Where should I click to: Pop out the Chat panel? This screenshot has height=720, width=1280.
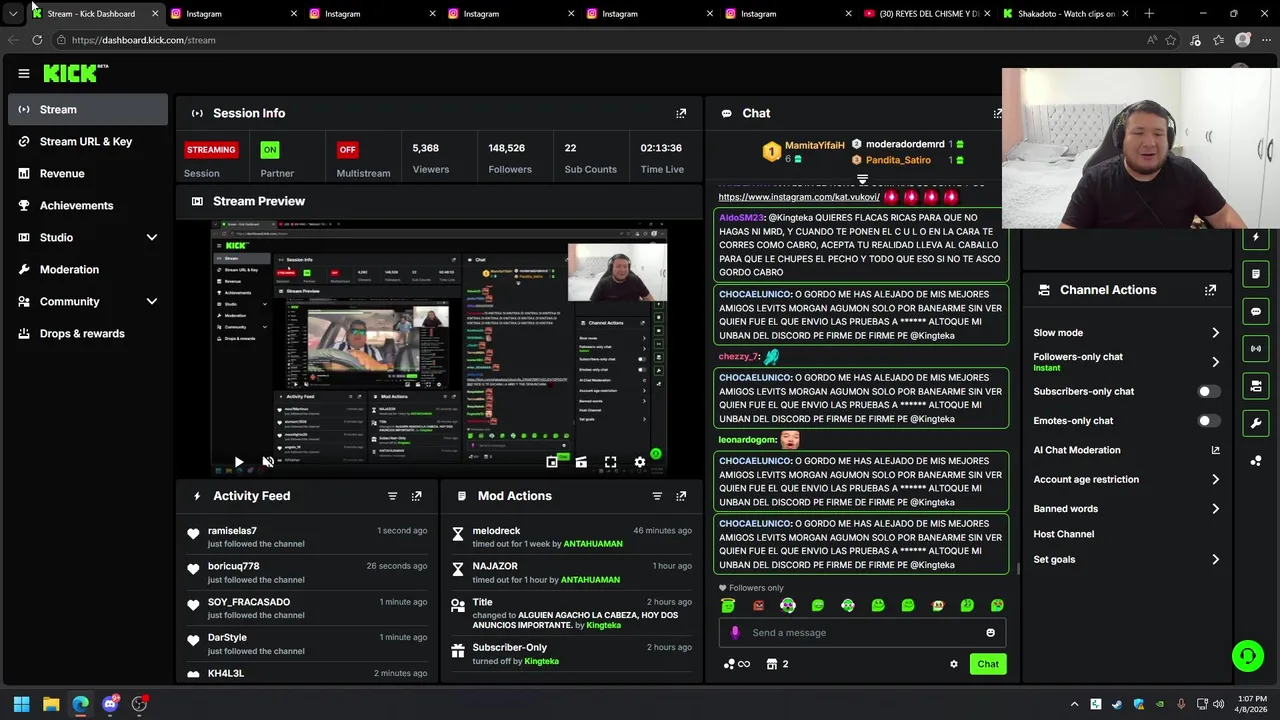997,113
